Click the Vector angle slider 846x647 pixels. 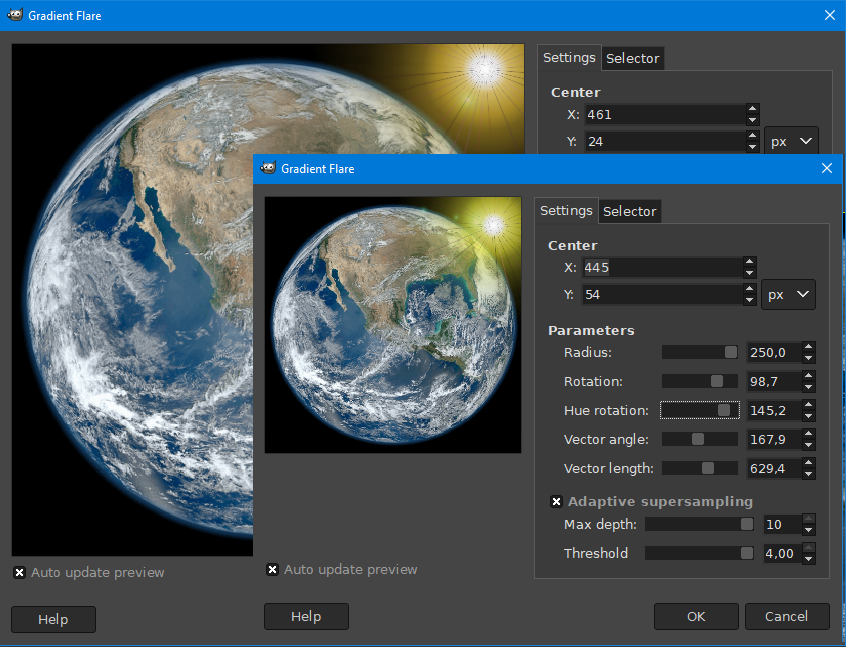700,439
